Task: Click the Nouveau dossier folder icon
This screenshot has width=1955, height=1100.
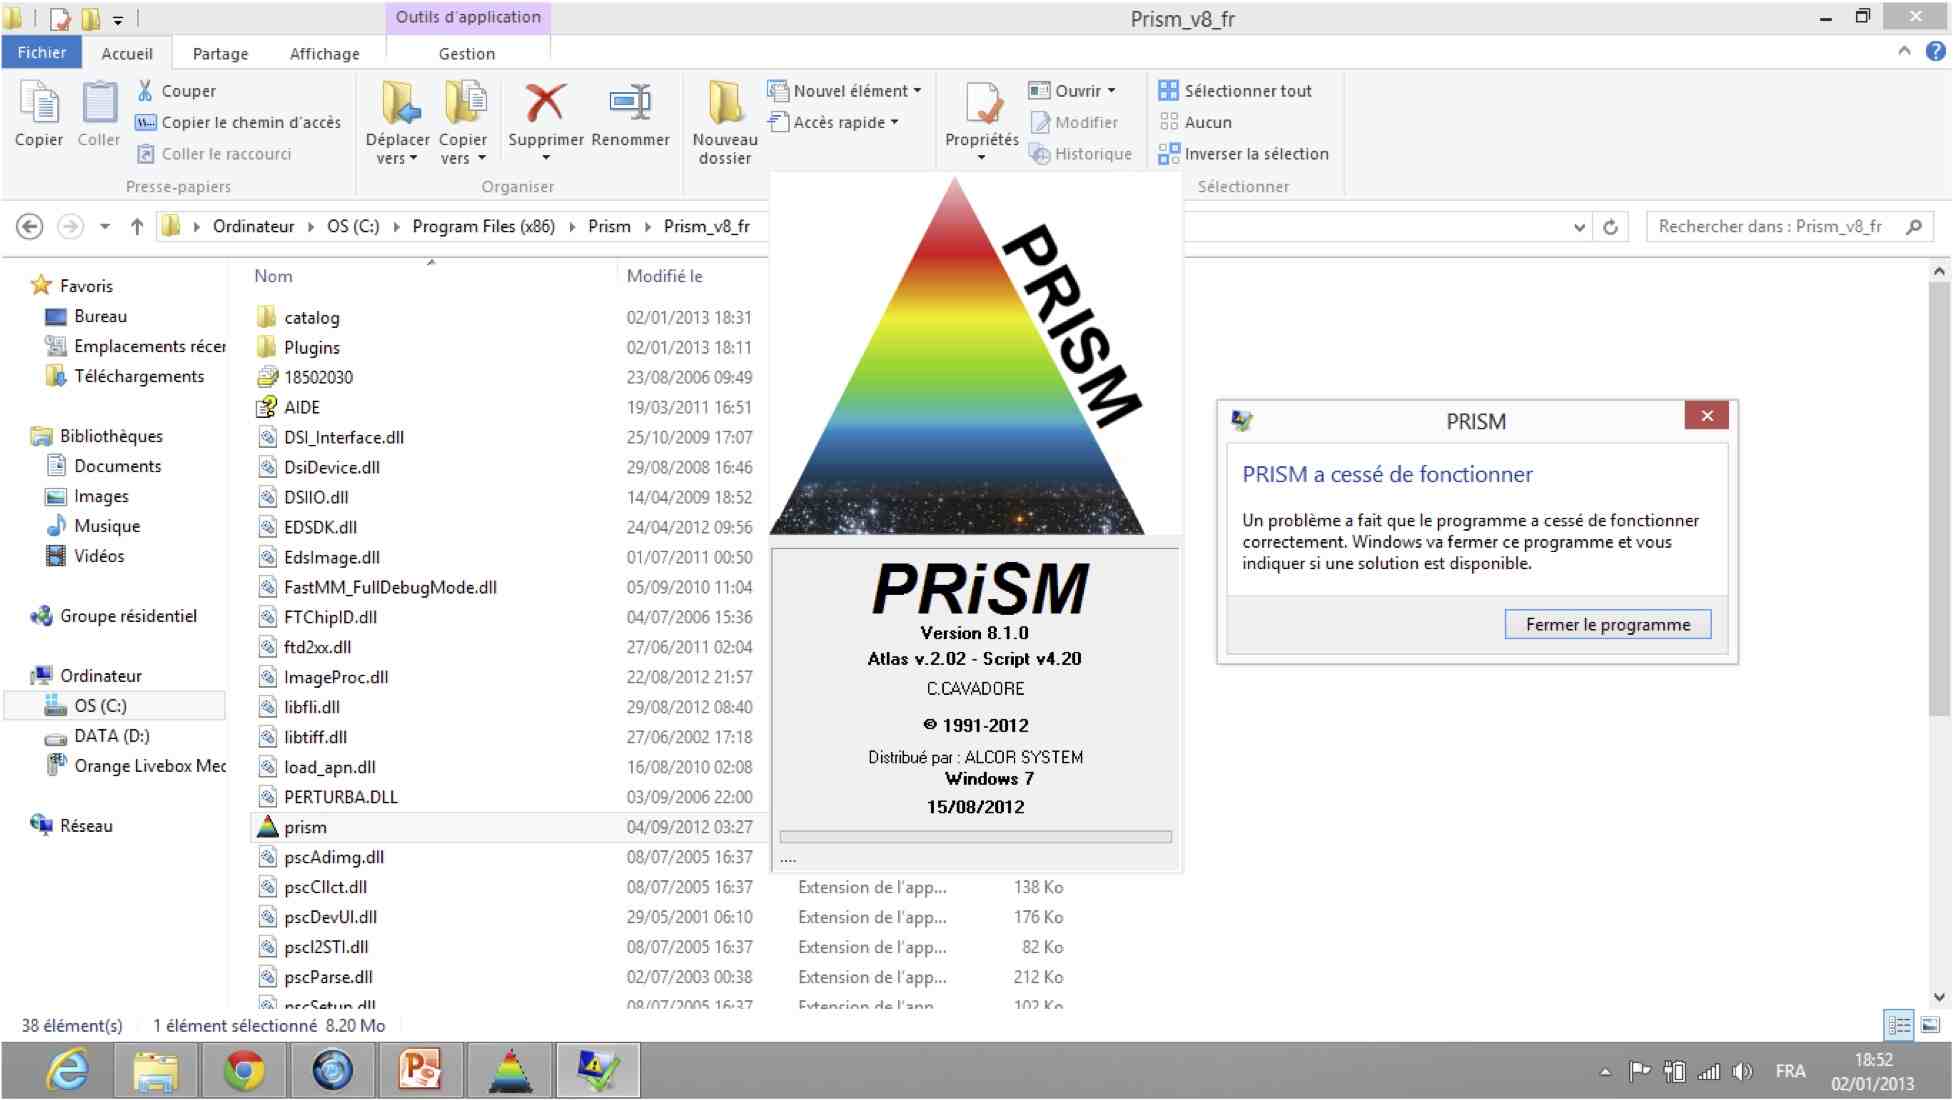Action: point(724,103)
